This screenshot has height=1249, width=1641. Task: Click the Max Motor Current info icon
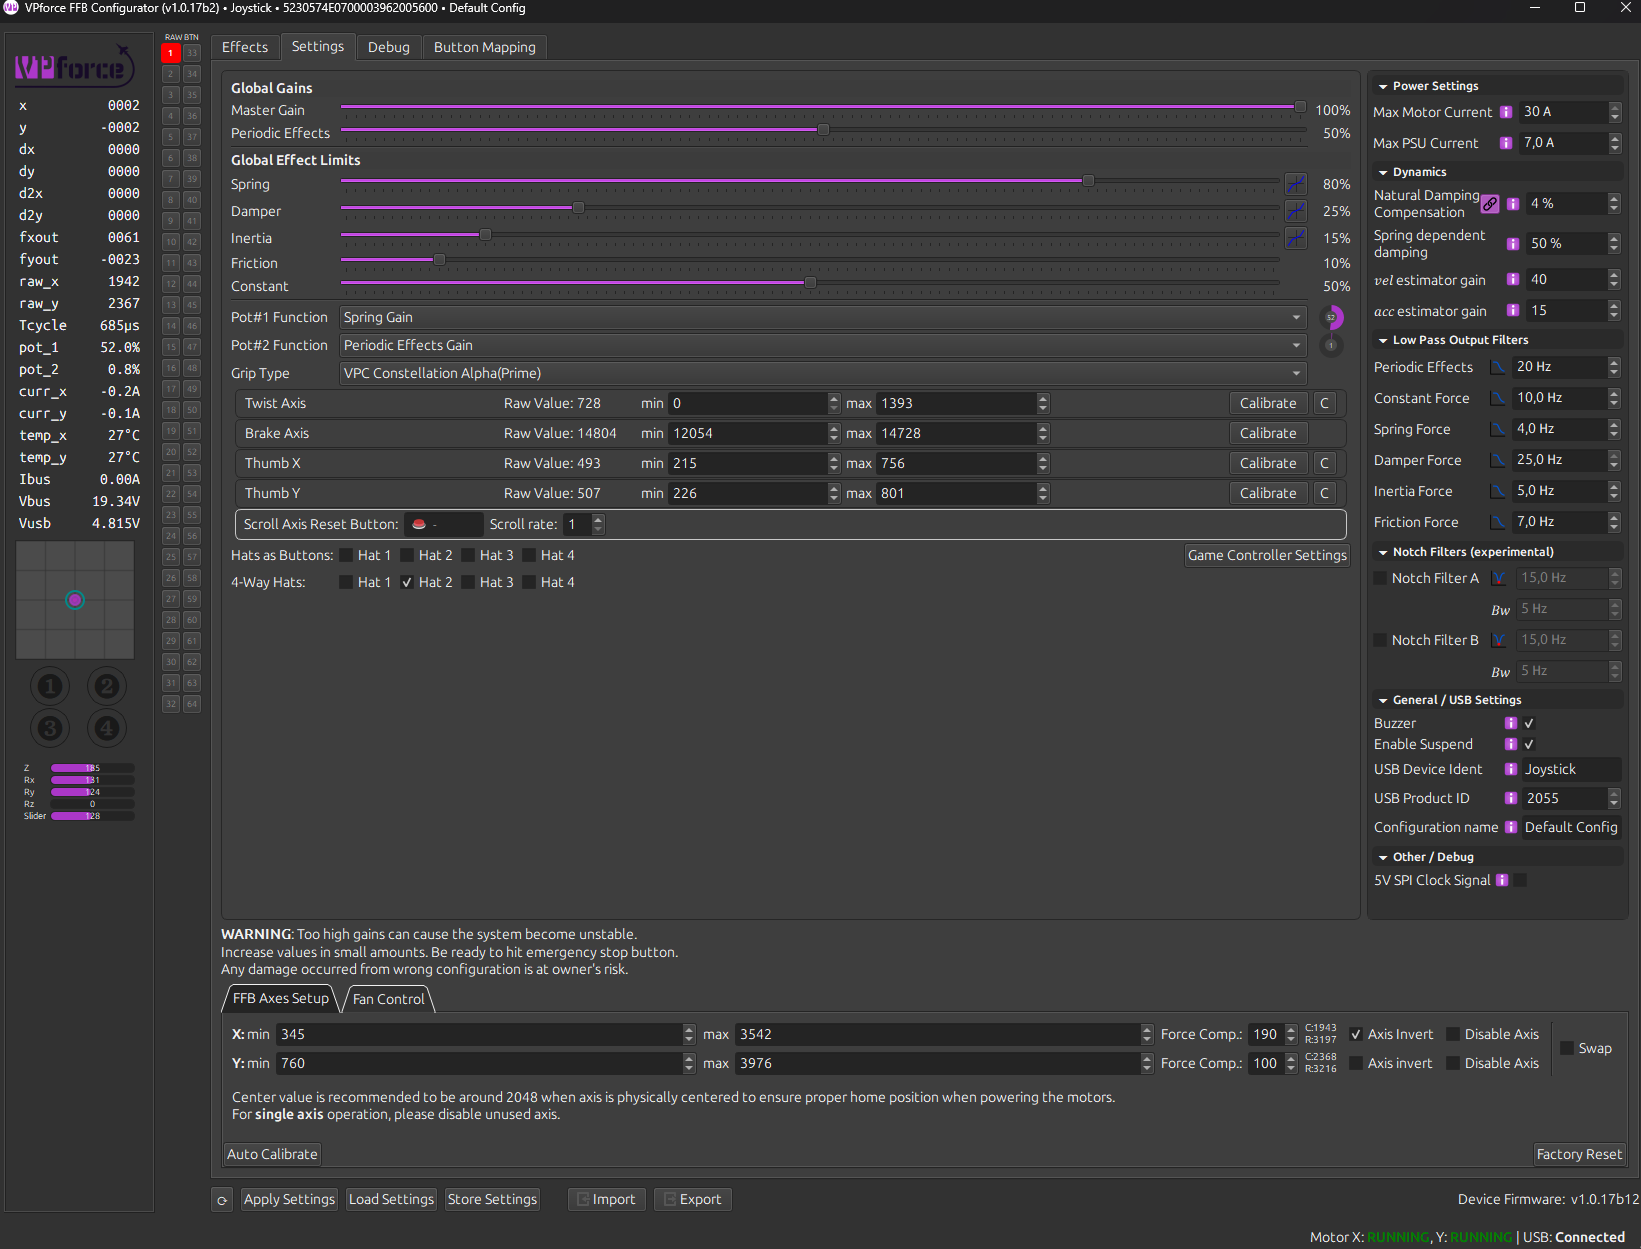point(1506,112)
